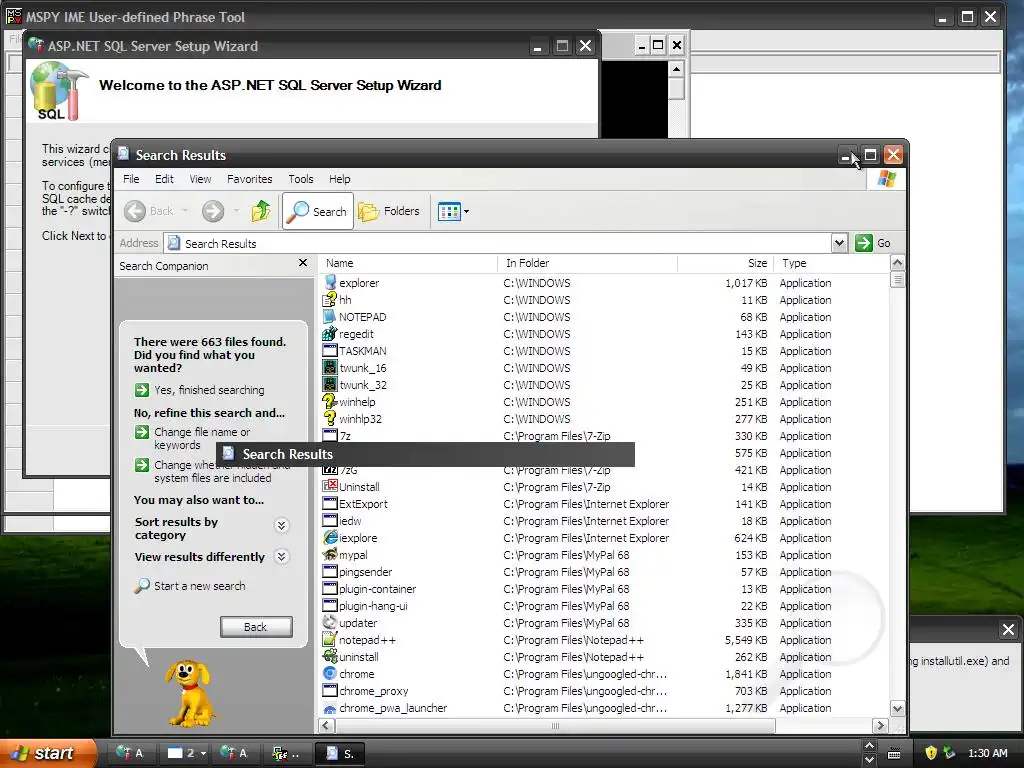This screenshot has height=768, width=1024.
Task: Select the 7z file icon
Action: 330,436
